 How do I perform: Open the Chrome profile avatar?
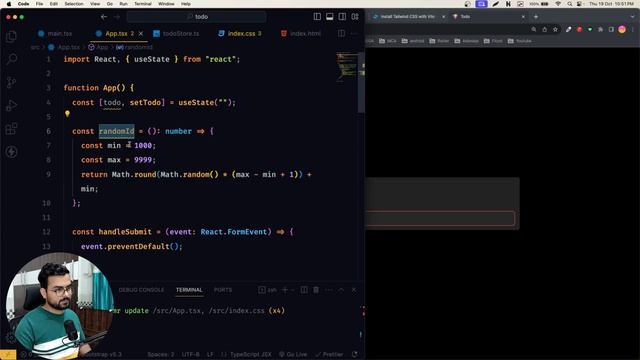(x=622, y=29)
